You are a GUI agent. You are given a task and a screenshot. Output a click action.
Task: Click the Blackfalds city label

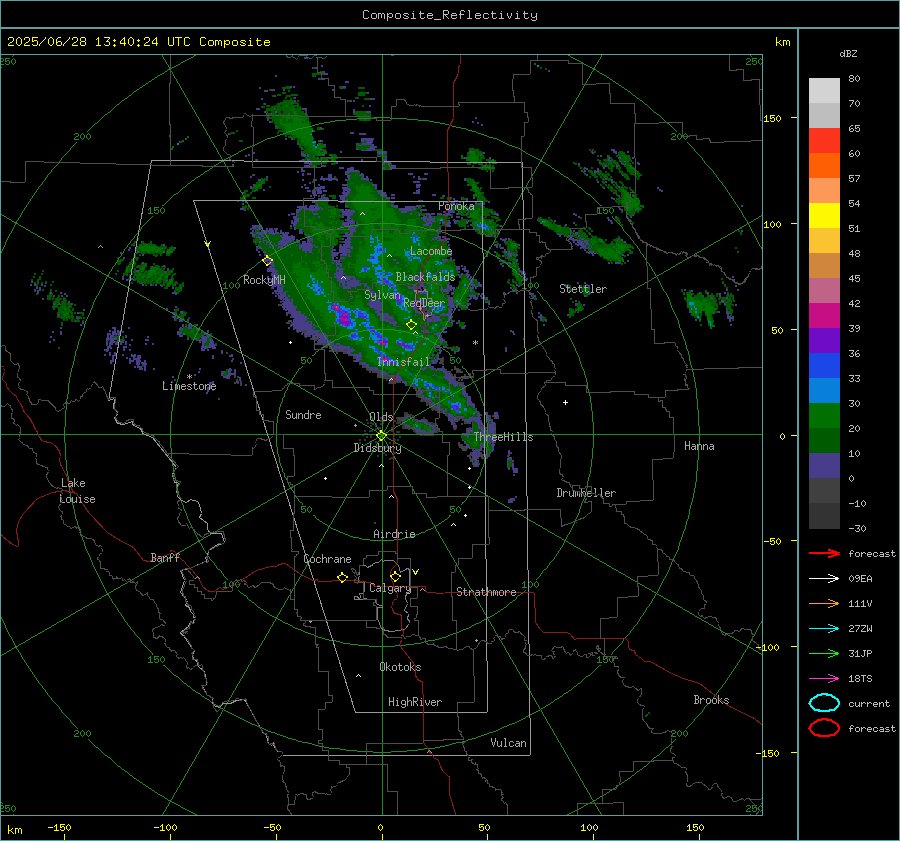pyautogui.click(x=425, y=277)
